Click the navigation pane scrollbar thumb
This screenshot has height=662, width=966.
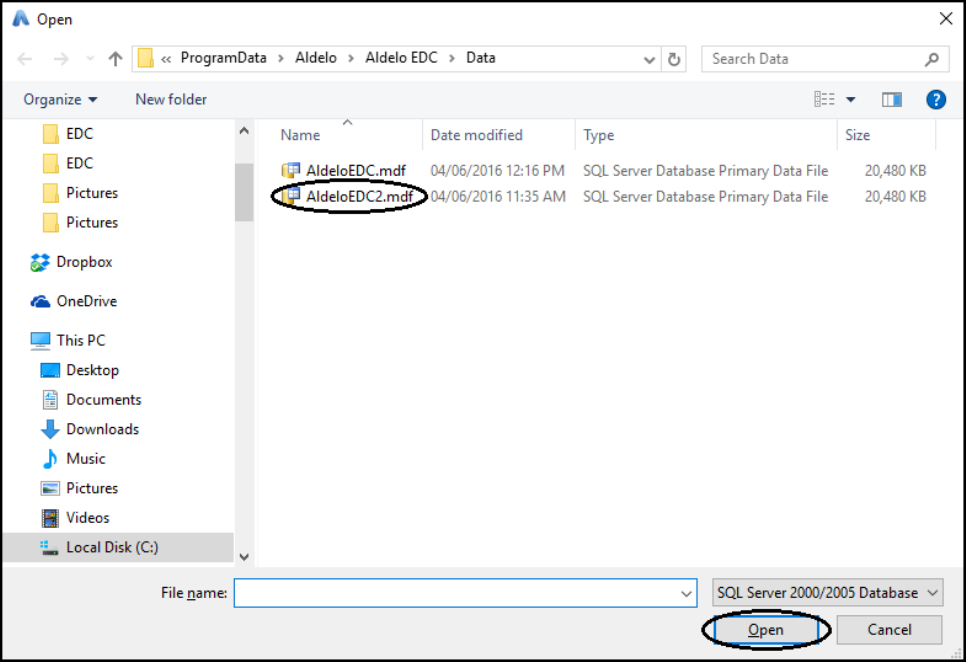(x=244, y=192)
